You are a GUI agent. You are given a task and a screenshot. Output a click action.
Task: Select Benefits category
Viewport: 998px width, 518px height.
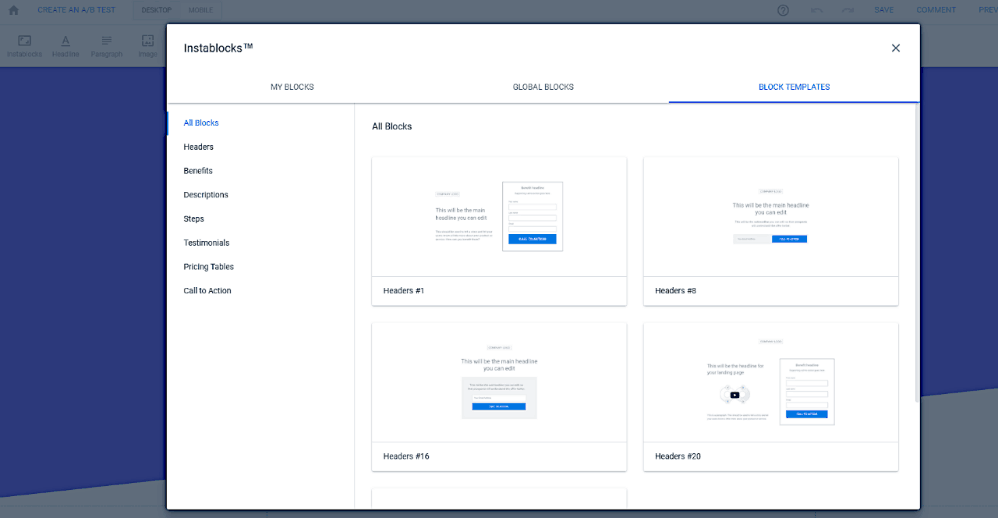click(x=198, y=171)
